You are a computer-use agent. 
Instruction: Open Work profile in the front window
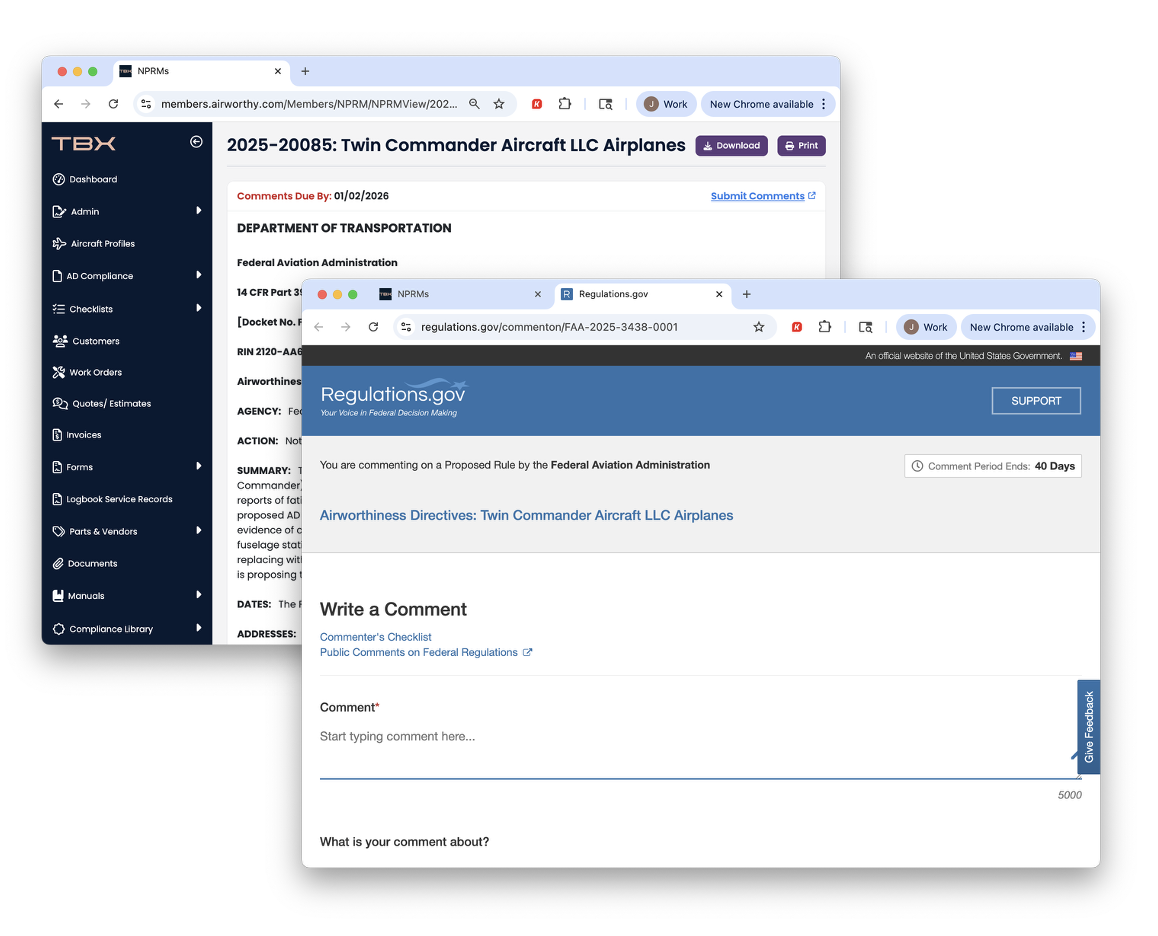(x=926, y=327)
